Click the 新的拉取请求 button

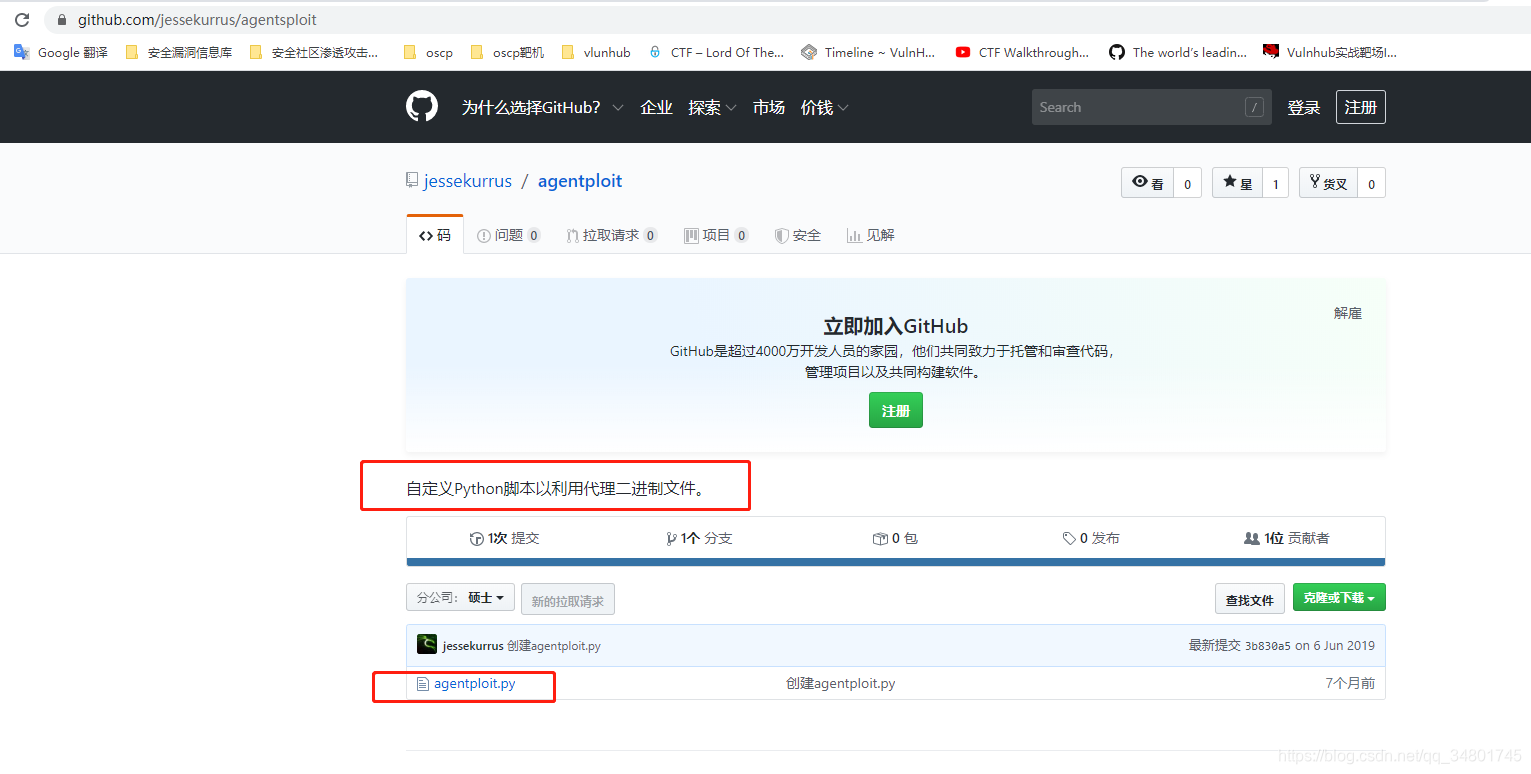click(567, 599)
